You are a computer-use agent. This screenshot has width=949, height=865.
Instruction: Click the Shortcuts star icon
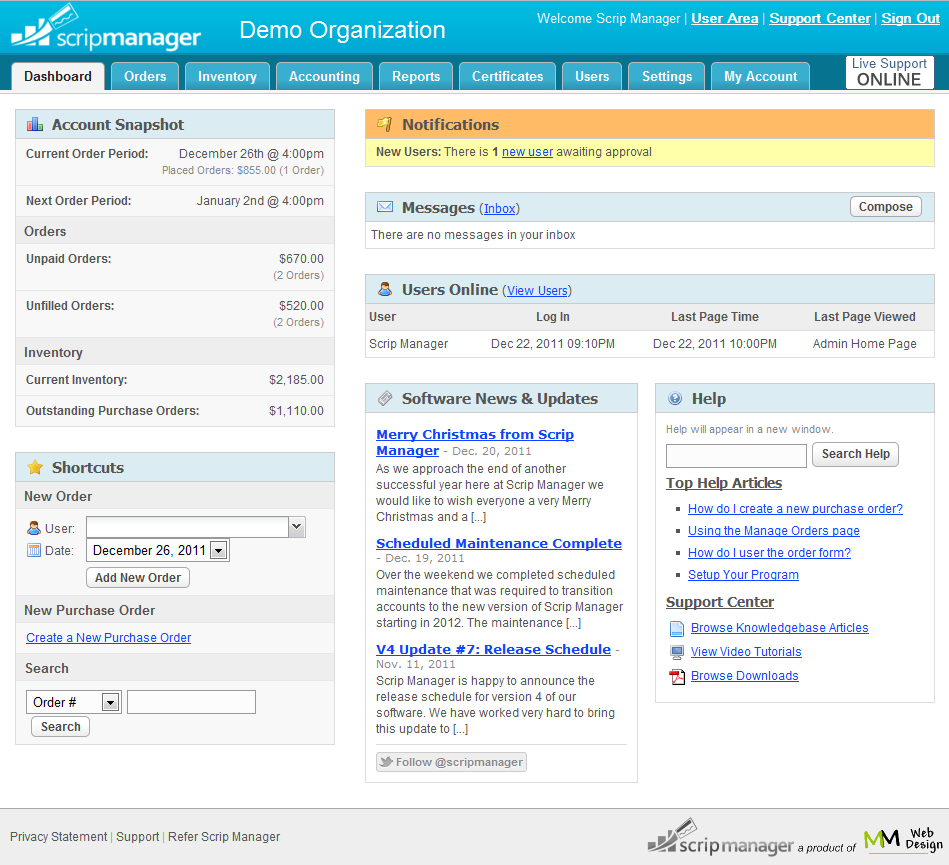tap(35, 468)
